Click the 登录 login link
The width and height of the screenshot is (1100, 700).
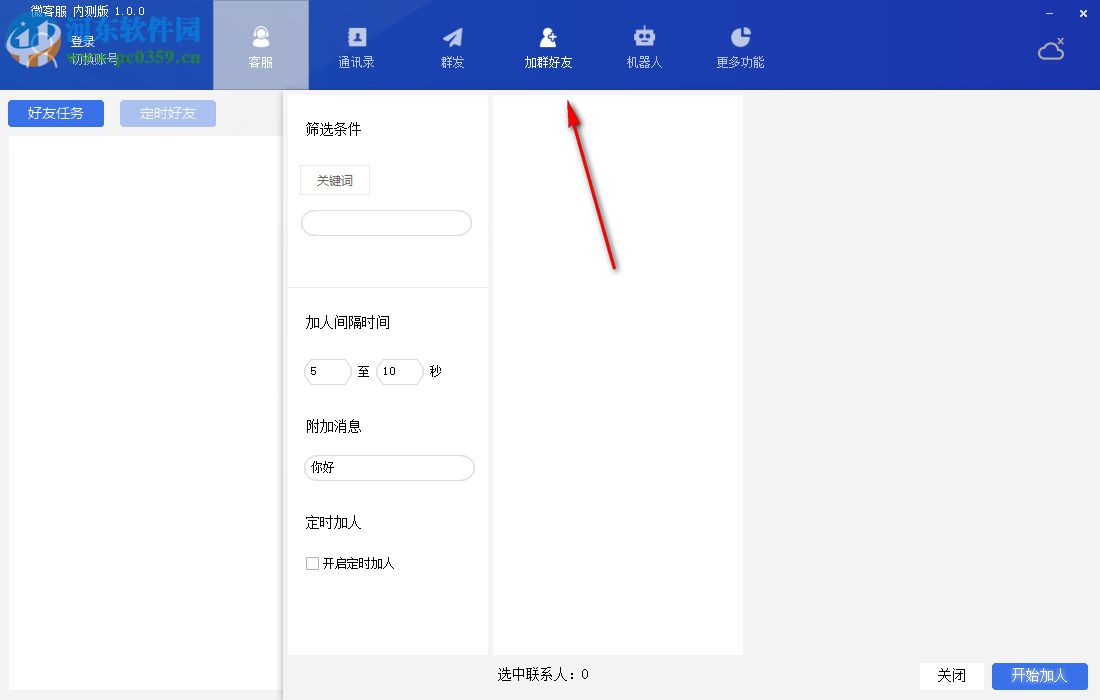pyautogui.click(x=83, y=41)
